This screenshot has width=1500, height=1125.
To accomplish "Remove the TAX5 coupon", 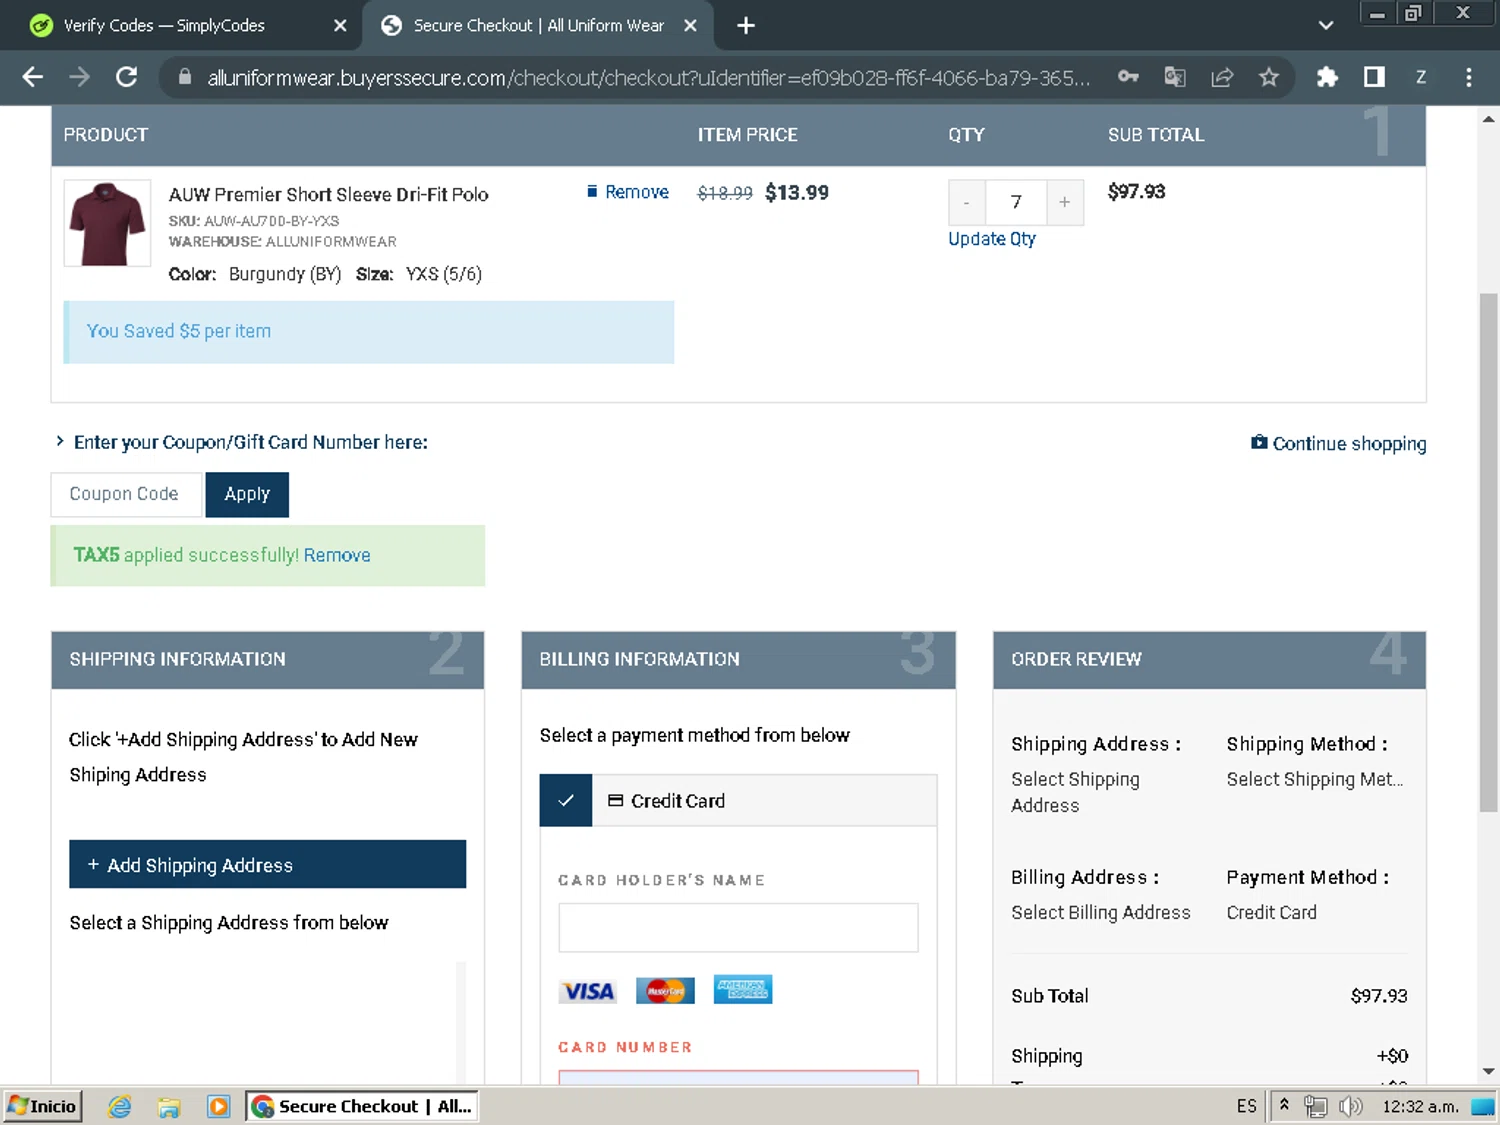I will coord(337,555).
